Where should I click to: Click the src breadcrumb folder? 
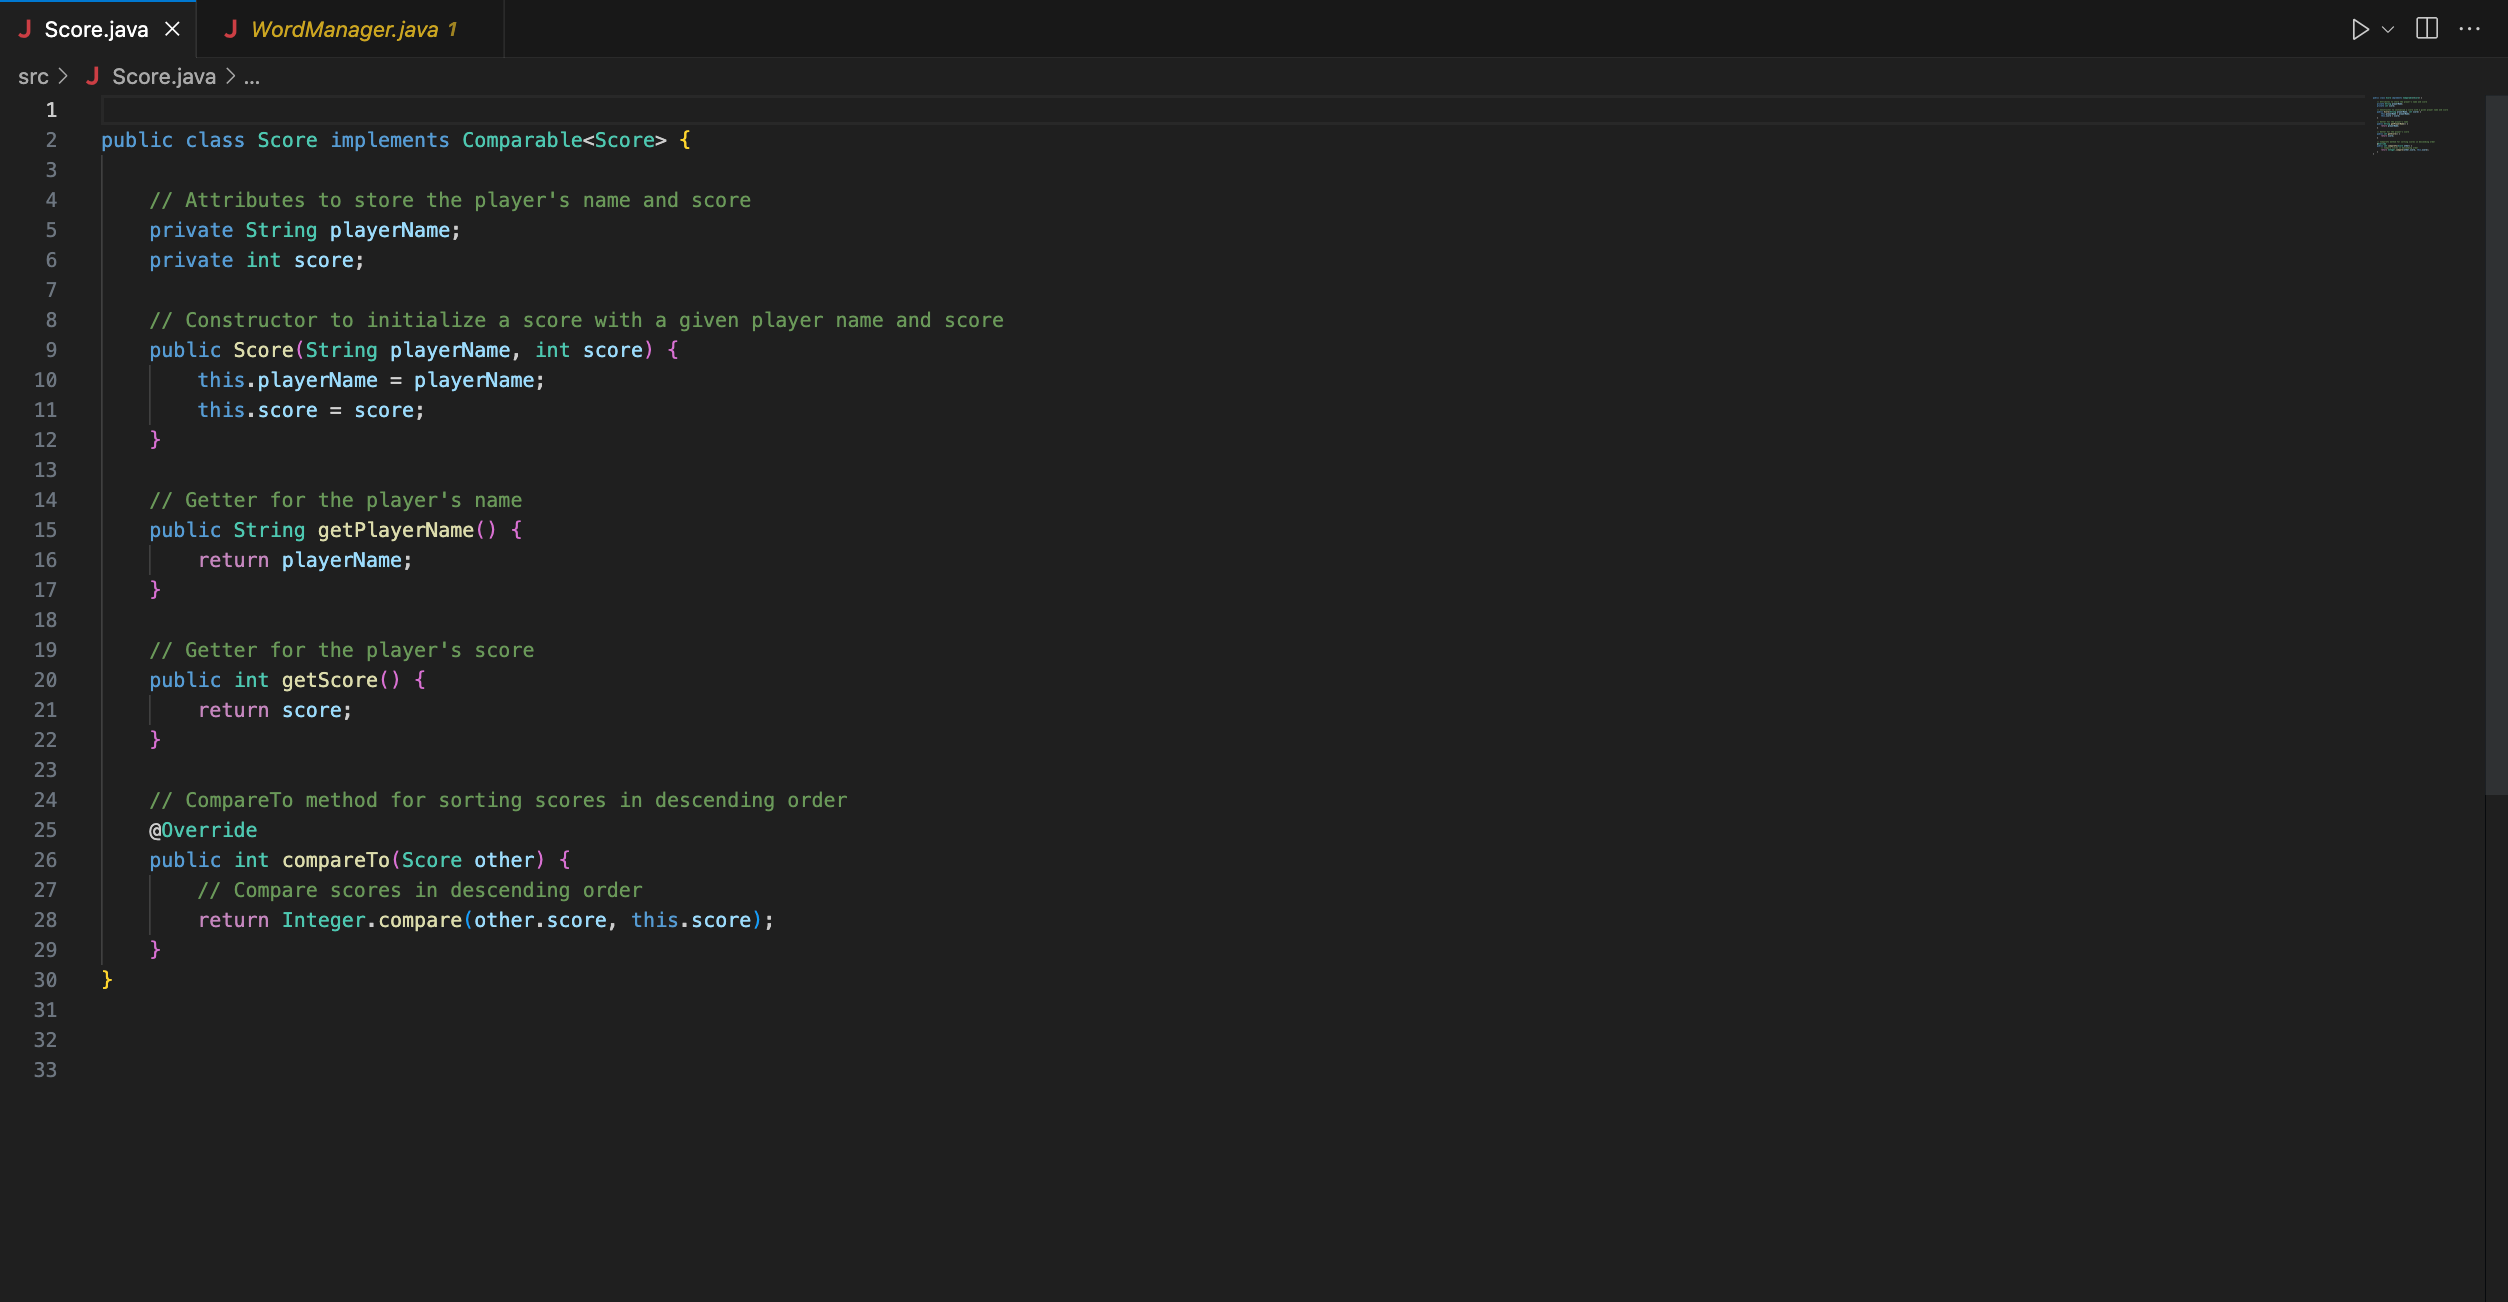pos(33,77)
